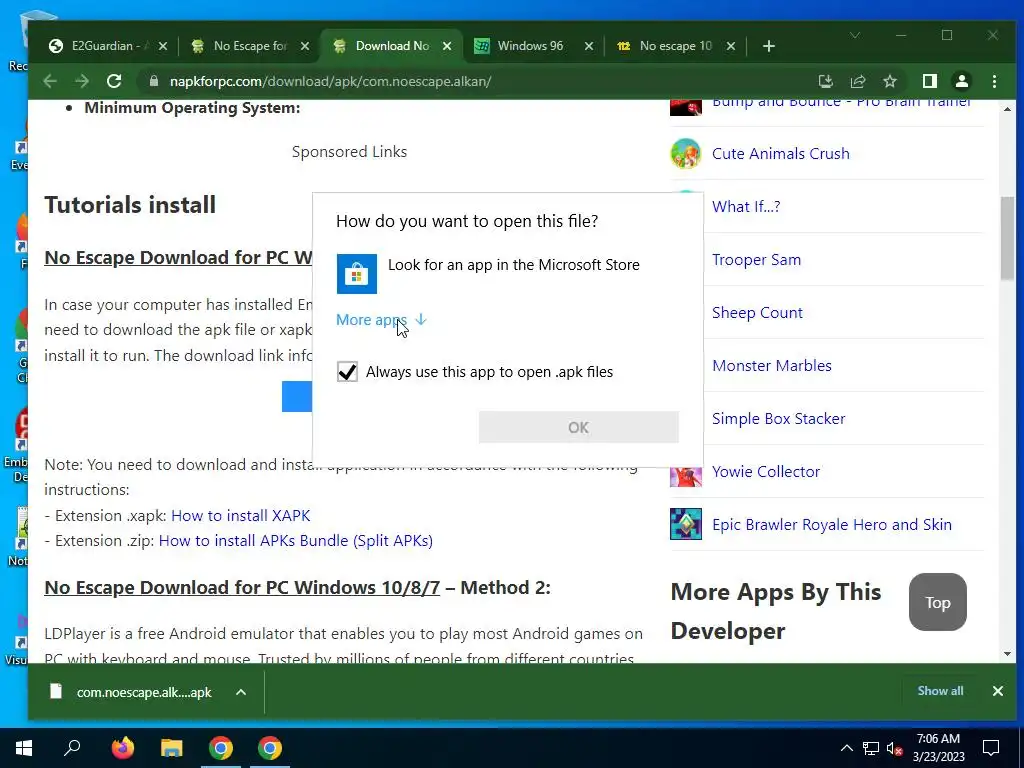Open the Simple Box Stacker link
The width and height of the screenshot is (1024, 768).
(x=778, y=418)
